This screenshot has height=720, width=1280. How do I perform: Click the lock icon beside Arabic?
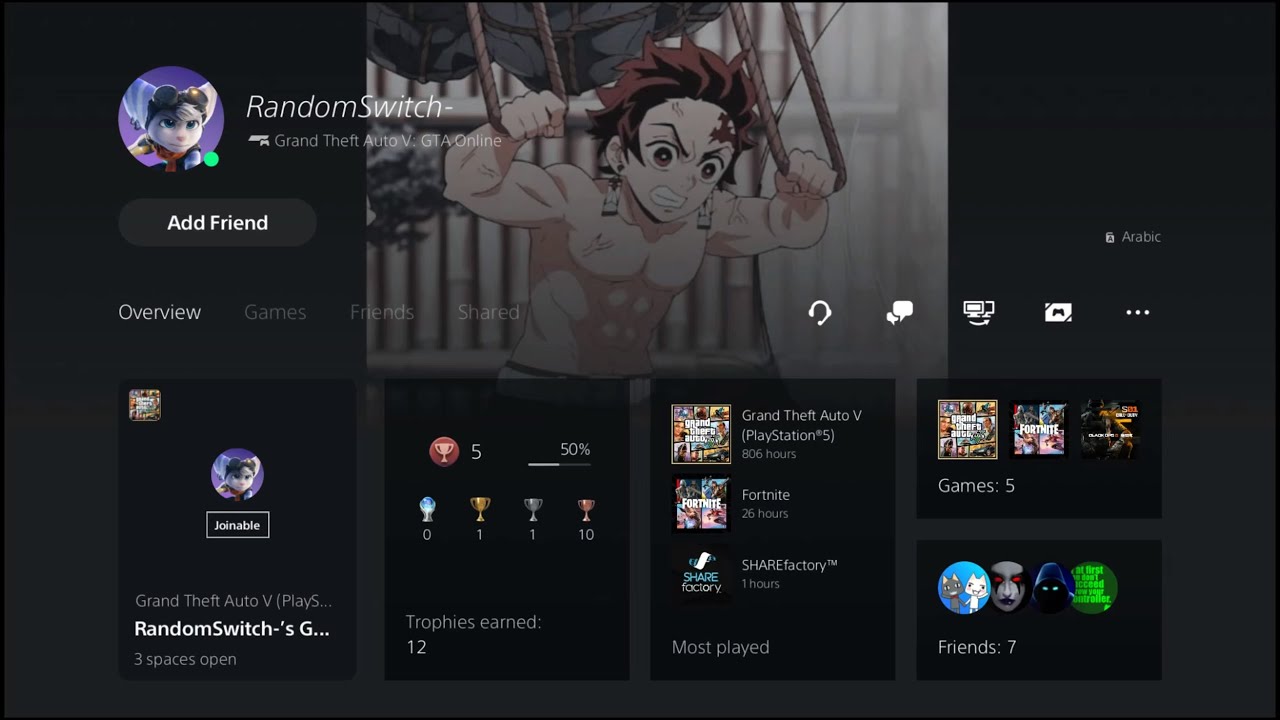(x=1110, y=238)
